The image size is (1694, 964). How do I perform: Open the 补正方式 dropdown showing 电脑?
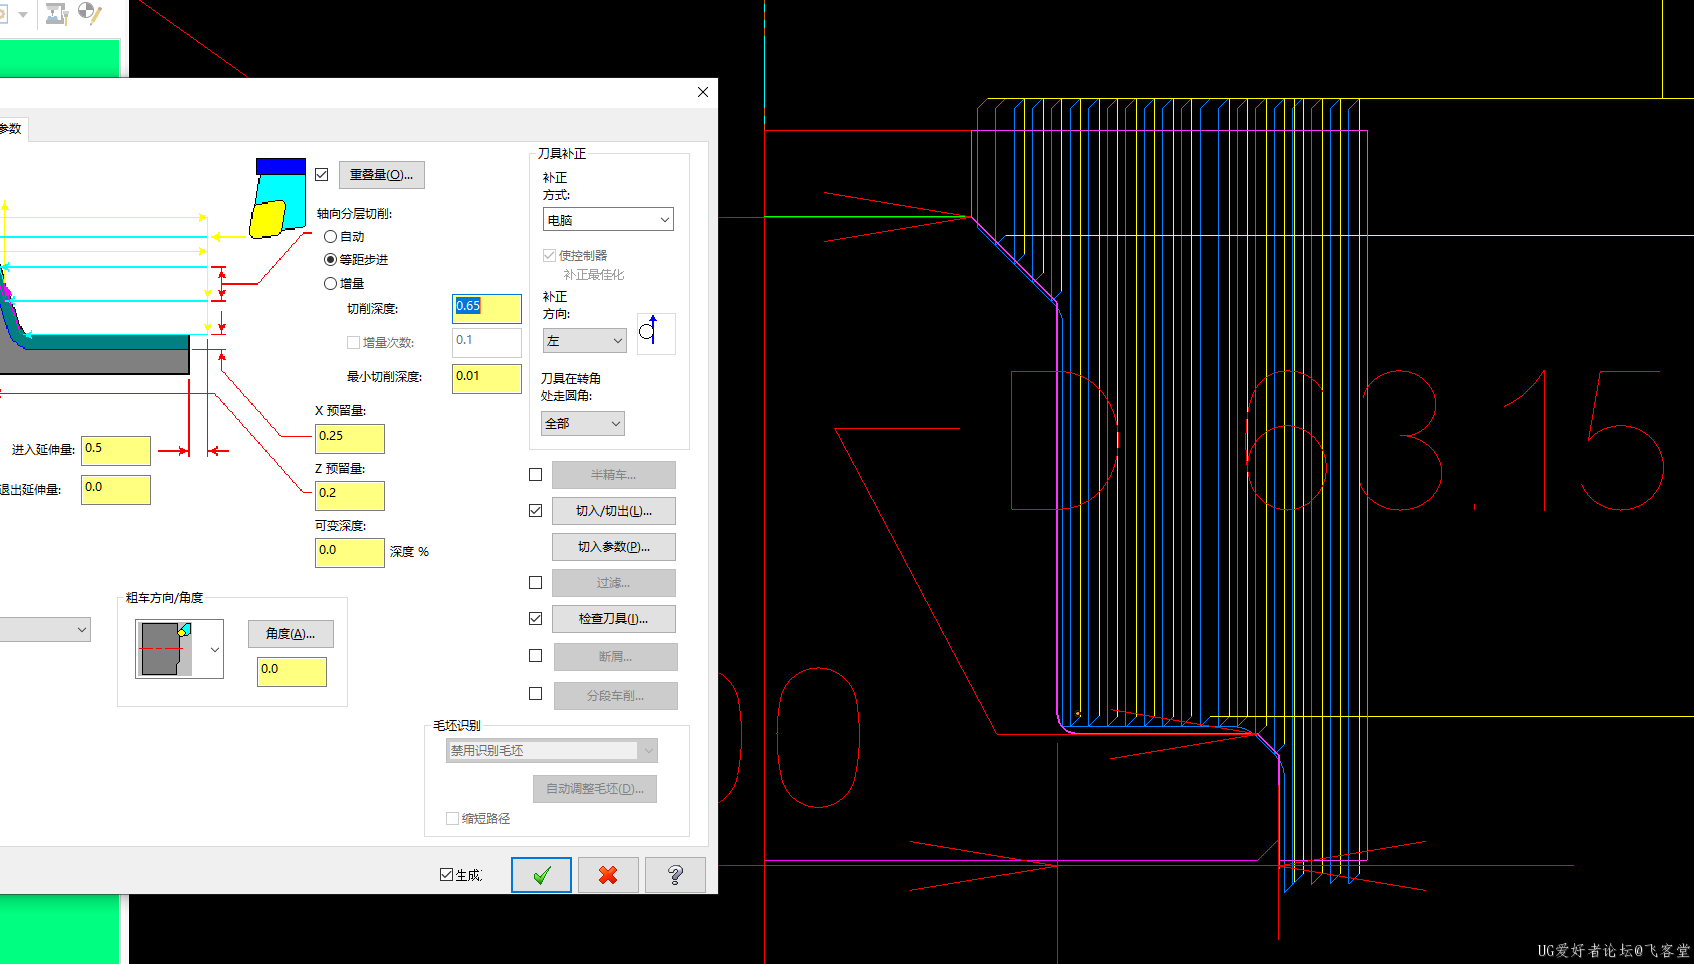[608, 219]
